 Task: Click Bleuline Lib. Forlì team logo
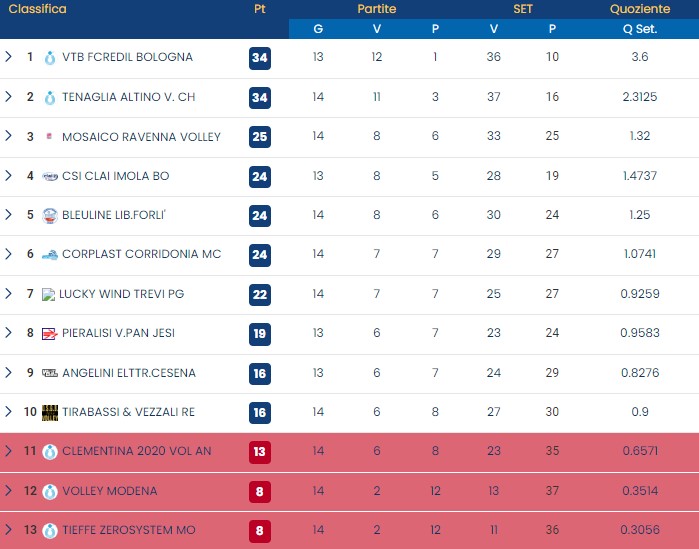pyautogui.click(x=49, y=215)
